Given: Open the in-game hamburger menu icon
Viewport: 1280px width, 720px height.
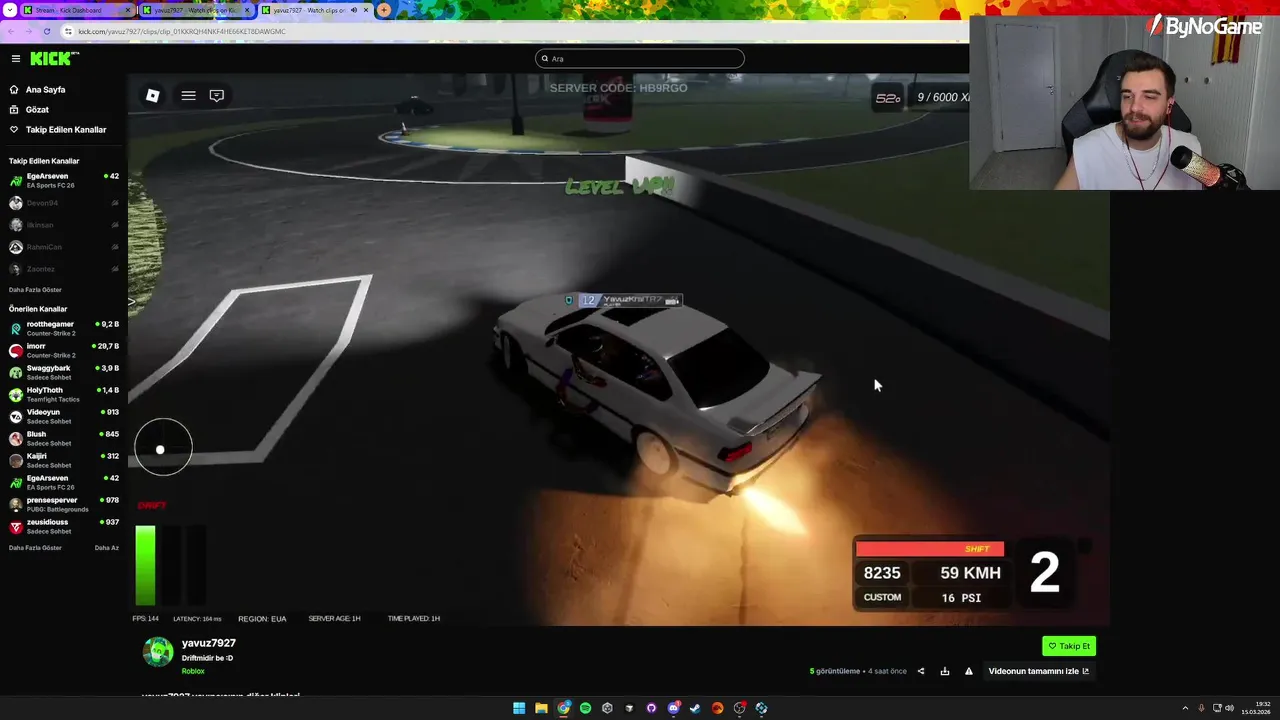Looking at the screenshot, I should (x=188, y=95).
